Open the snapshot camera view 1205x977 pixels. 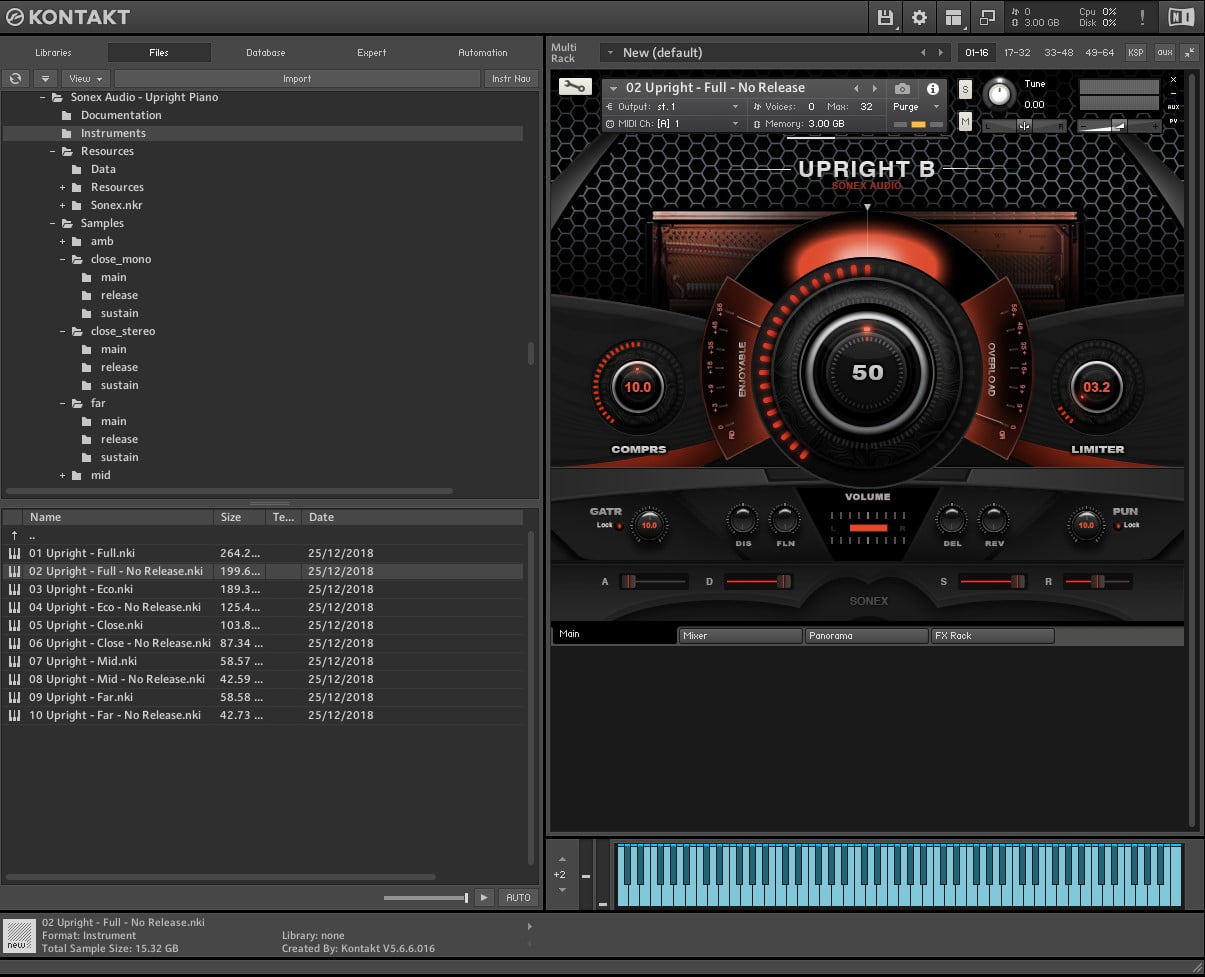(x=902, y=89)
